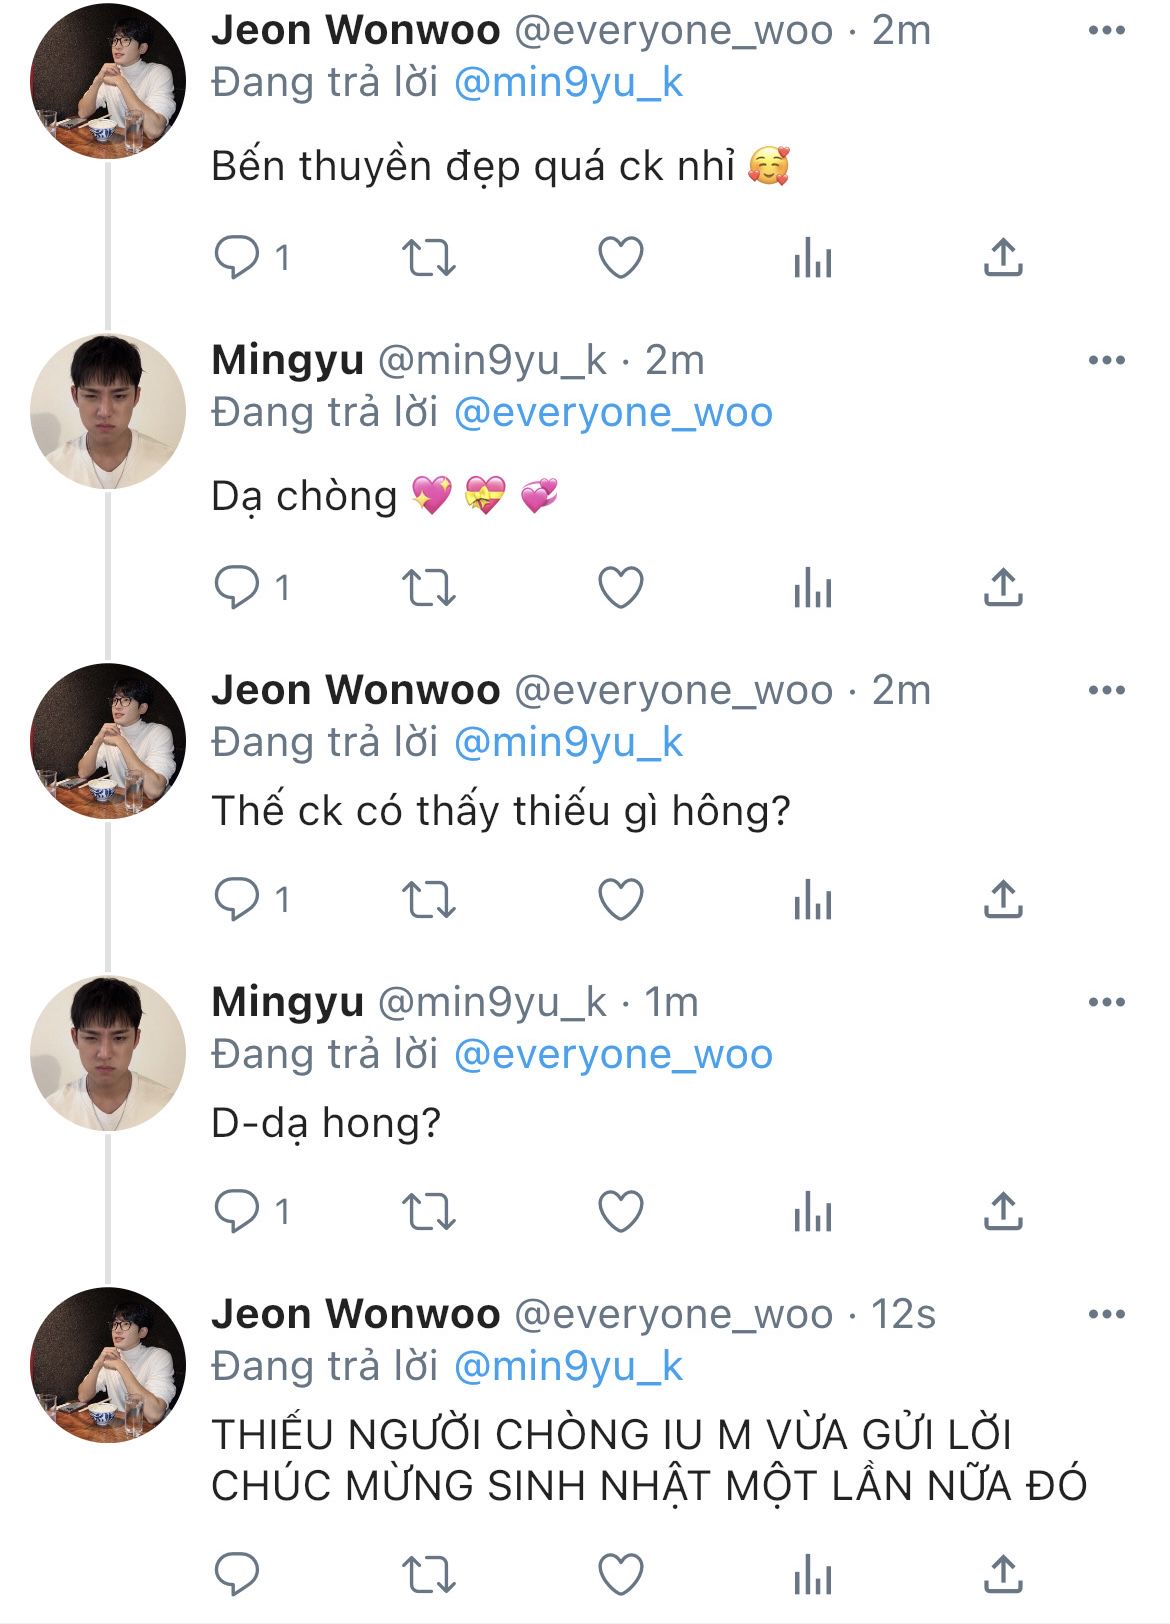Open @min9yu_k mention in the first tweet
The height and width of the screenshot is (1624, 1170).
(x=568, y=83)
